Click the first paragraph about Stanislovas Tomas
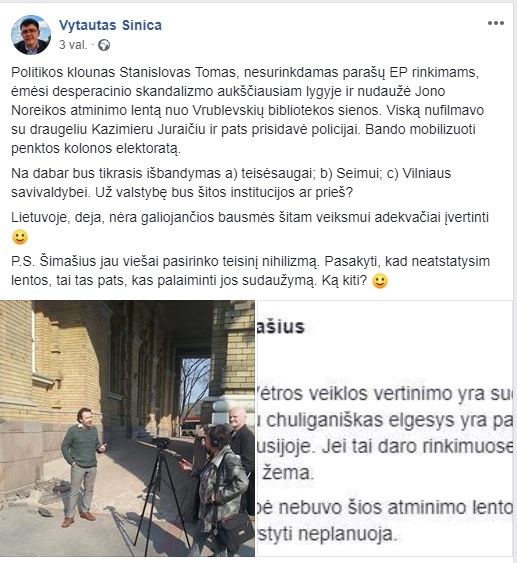This screenshot has width=517, height=563. pos(247,110)
